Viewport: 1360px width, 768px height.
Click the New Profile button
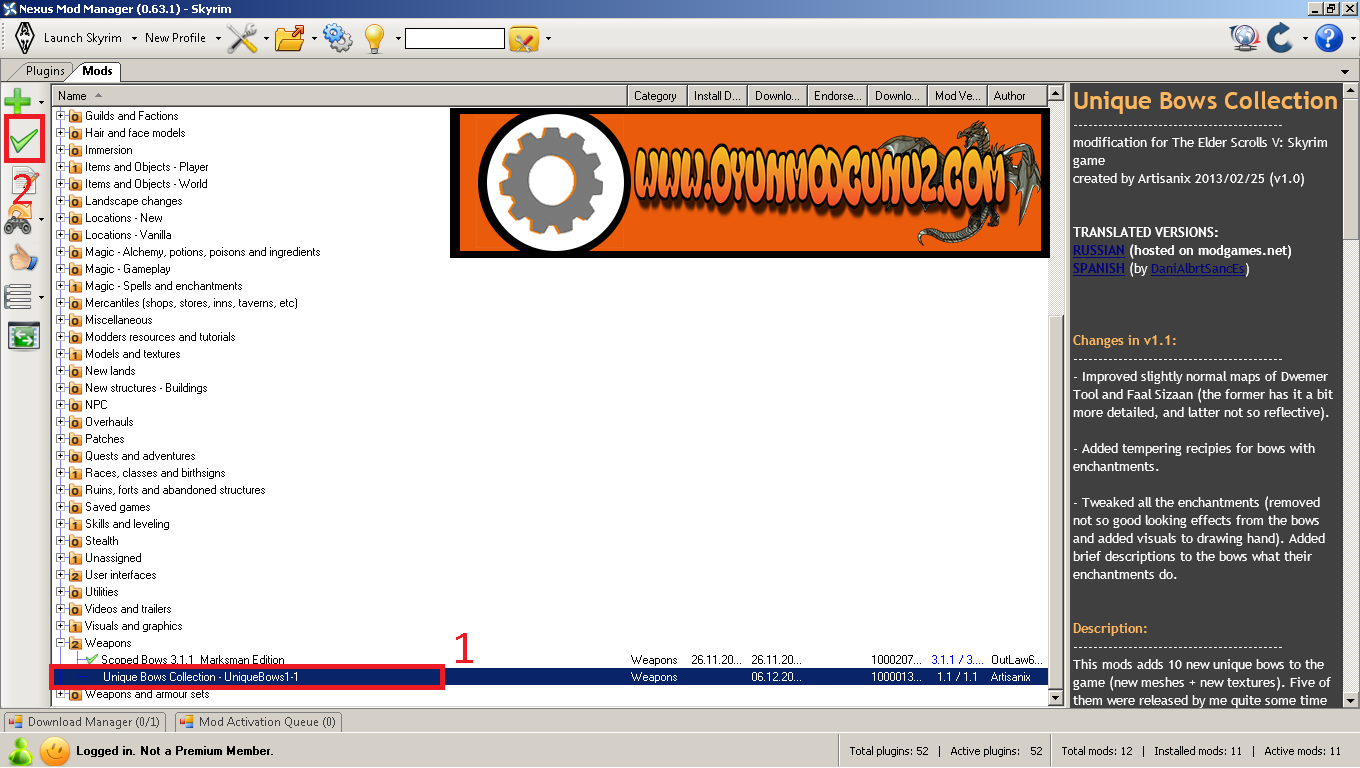click(176, 38)
